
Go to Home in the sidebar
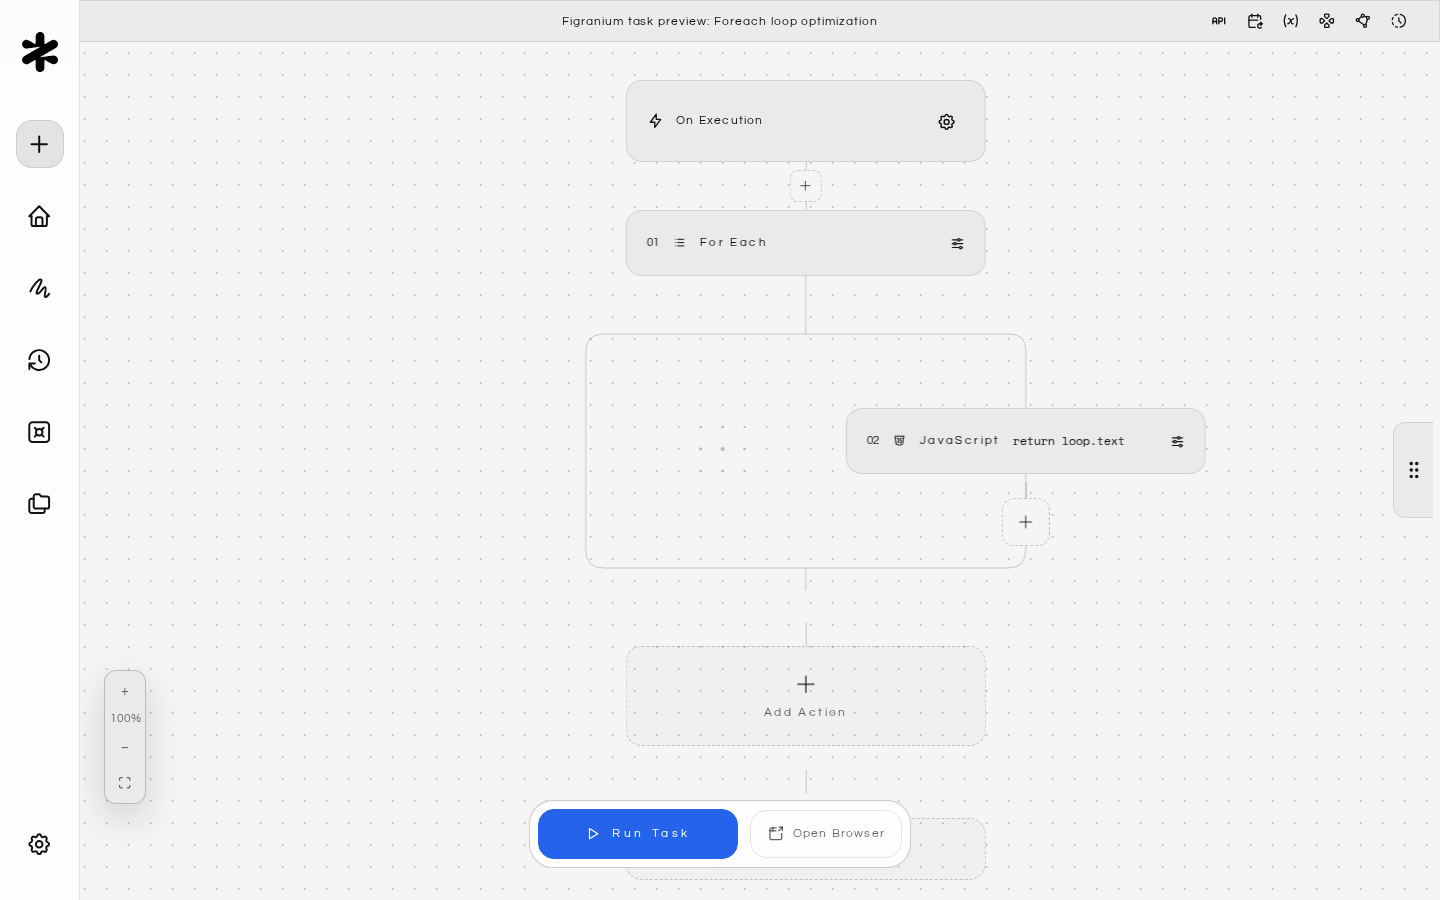39,216
